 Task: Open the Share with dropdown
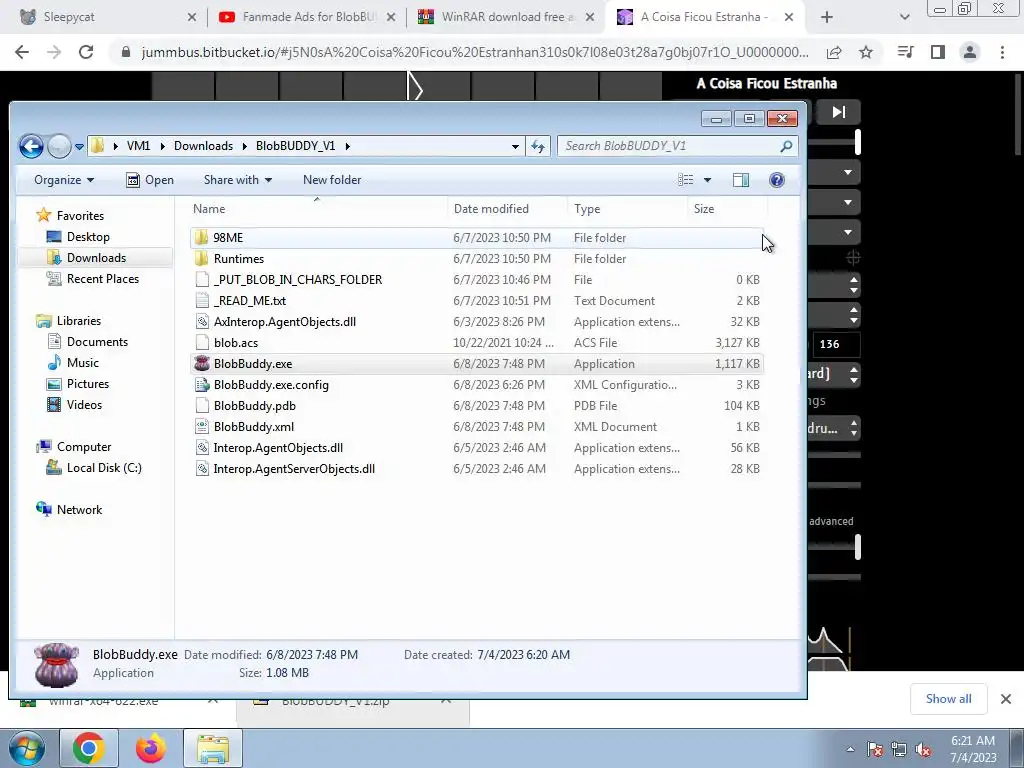click(x=238, y=180)
